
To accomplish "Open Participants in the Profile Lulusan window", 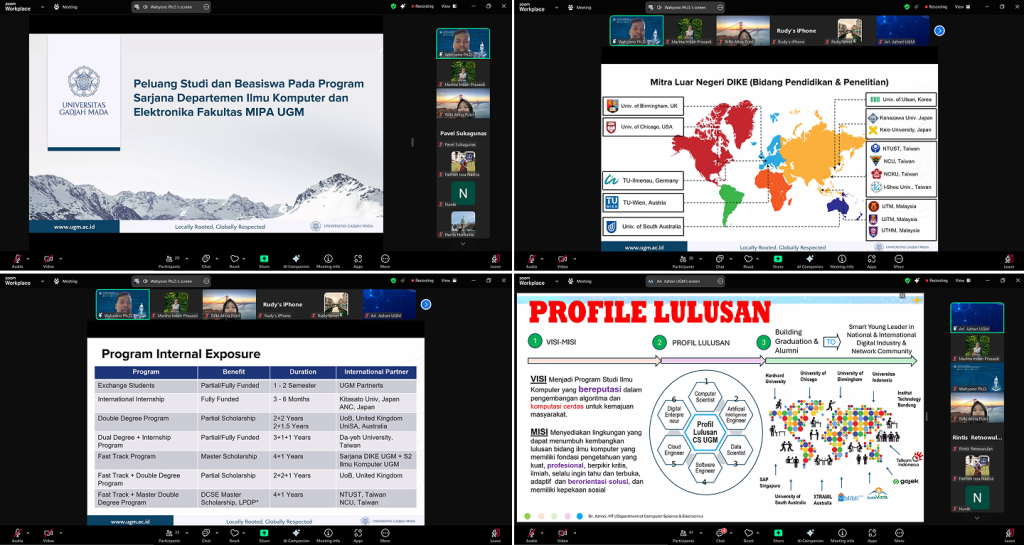I will click(683, 535).
